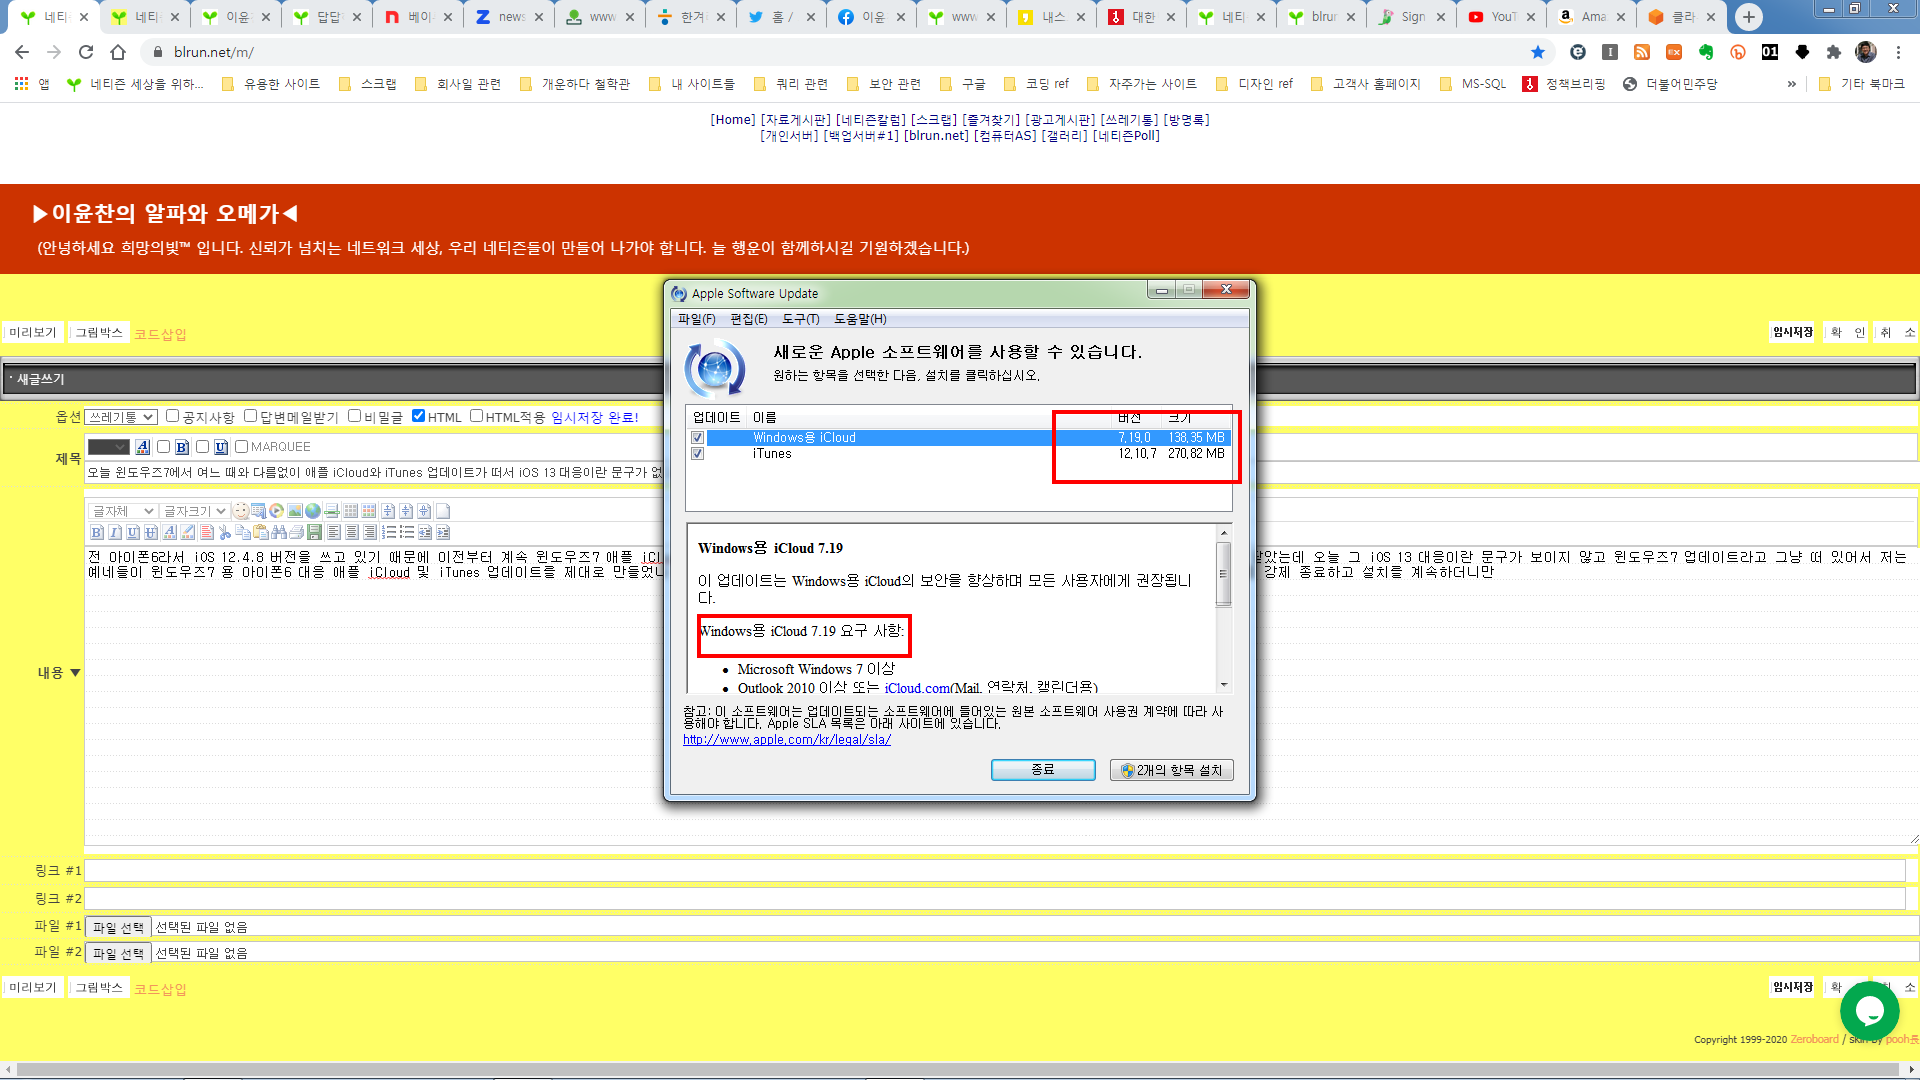Click the bulleted list icon
The height and width of the screenshot is (1080, 1920).
tap(407, 532)
